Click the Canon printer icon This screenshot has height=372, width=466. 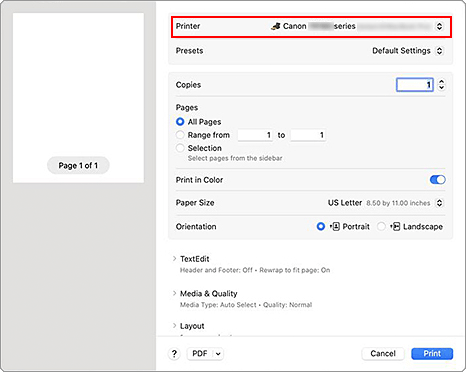[x=276, y=26]
